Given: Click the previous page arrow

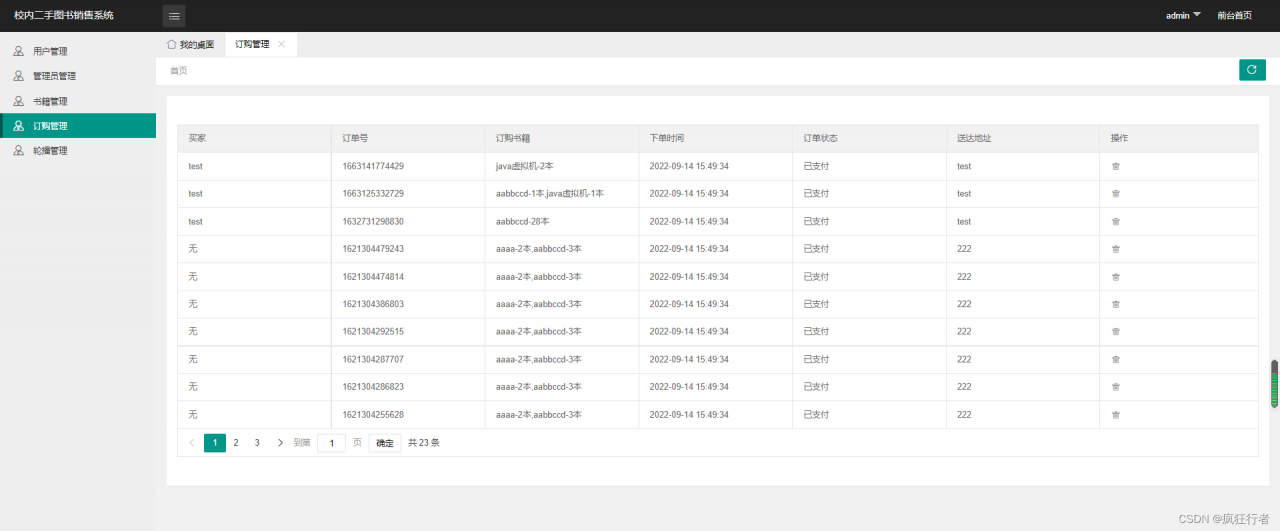Looking at the screenshot, I should pyautogui.click(x=192, y=443).
